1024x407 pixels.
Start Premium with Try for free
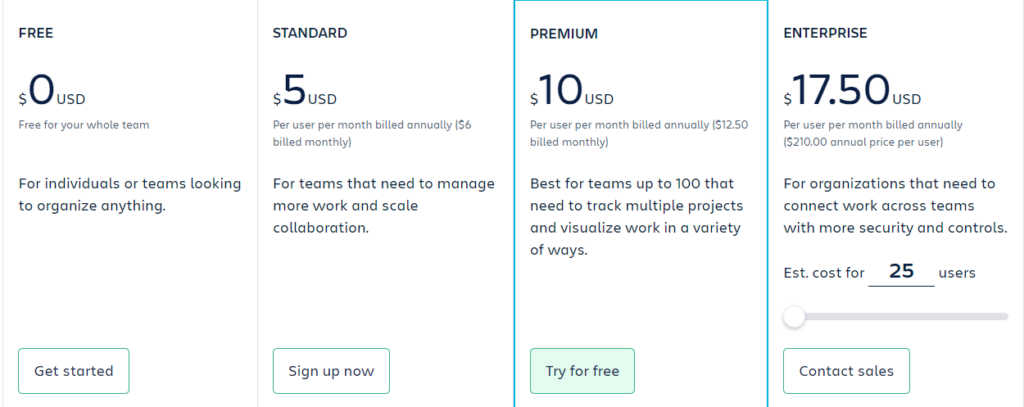coord(583,371)
